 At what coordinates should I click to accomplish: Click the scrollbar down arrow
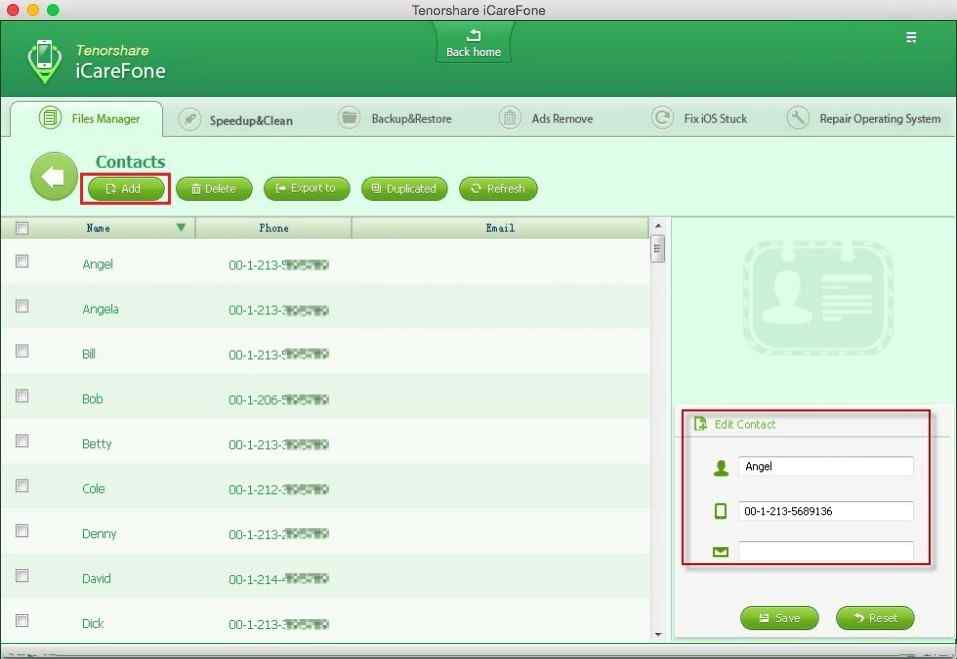tap(658, 635)
